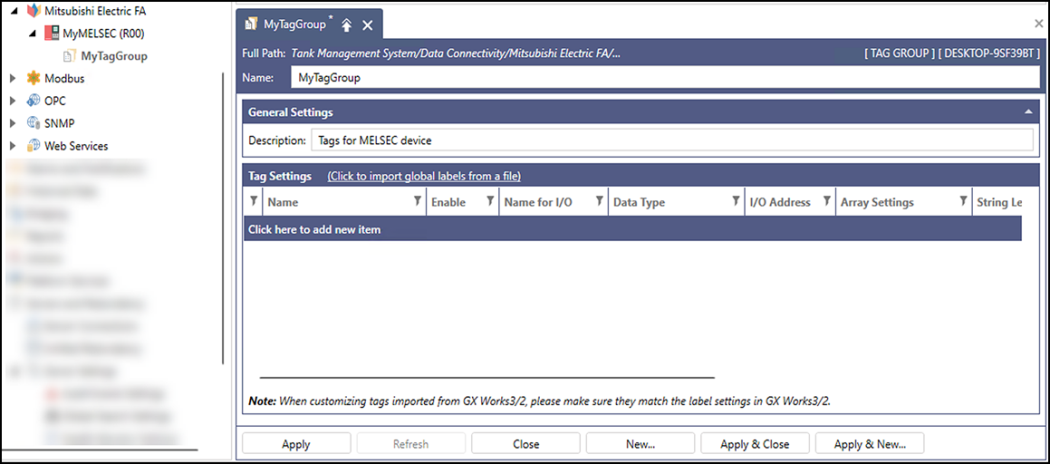This screenshot has width=1050, height=464.
Task: Switch to the MyTagGroup tab
Action: (295, 24)
